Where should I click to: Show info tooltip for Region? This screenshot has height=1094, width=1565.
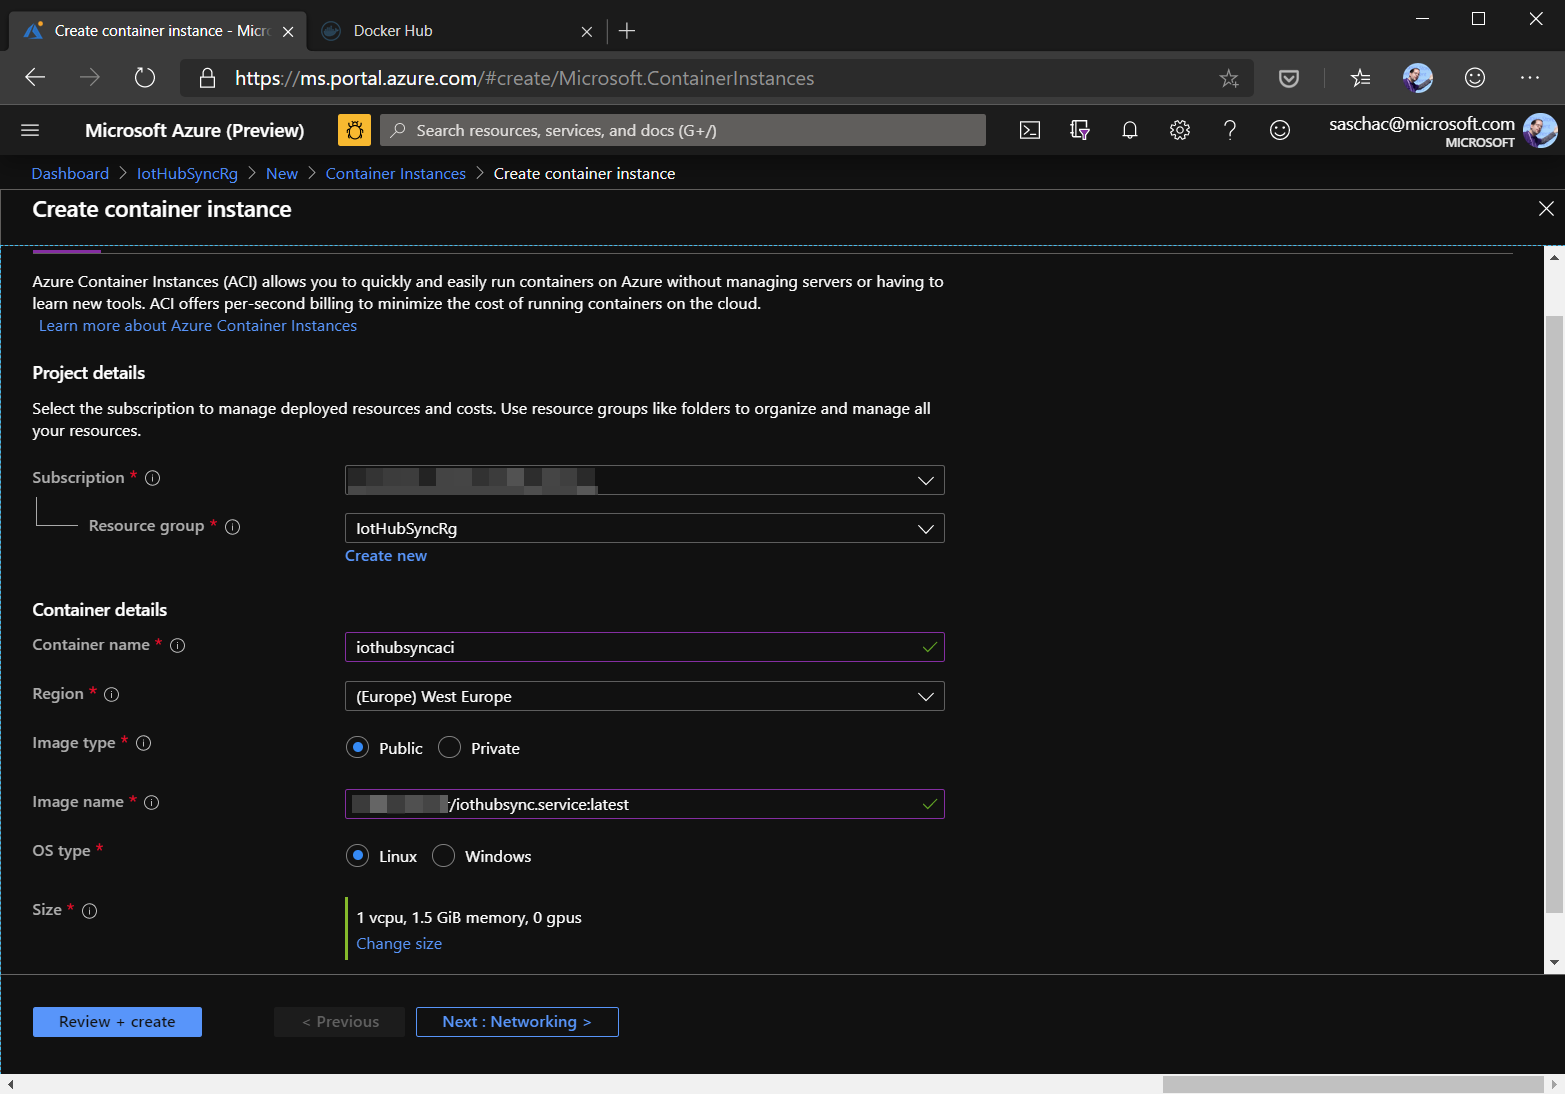112,695
